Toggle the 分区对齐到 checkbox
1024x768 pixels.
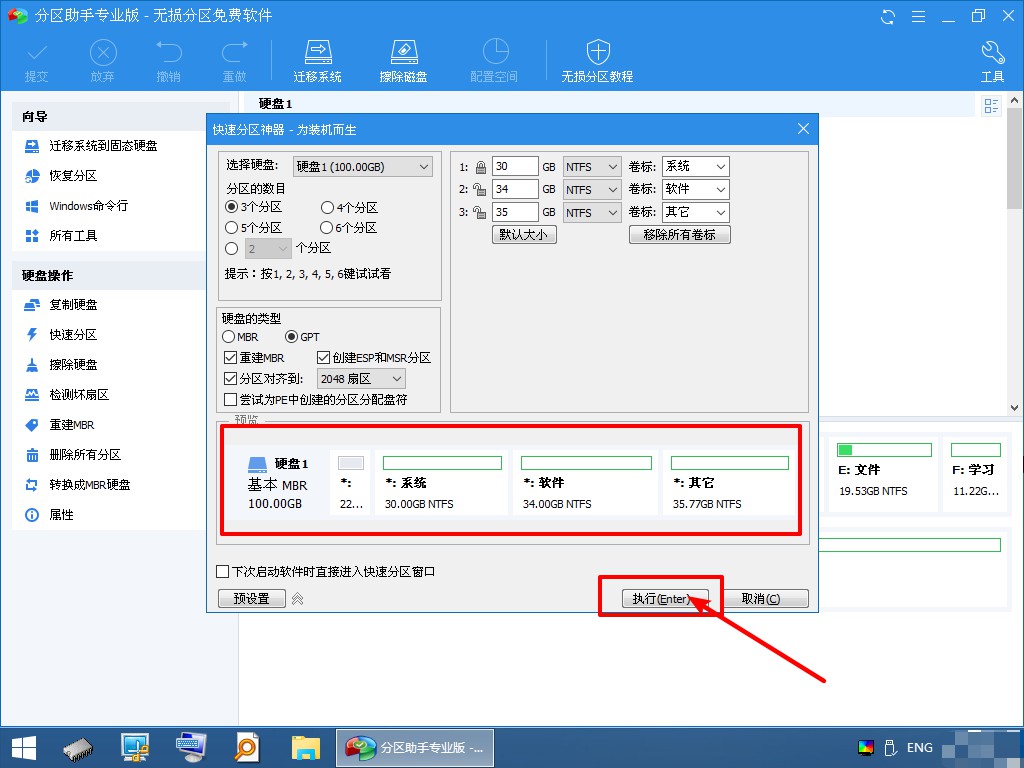point(230,379)
